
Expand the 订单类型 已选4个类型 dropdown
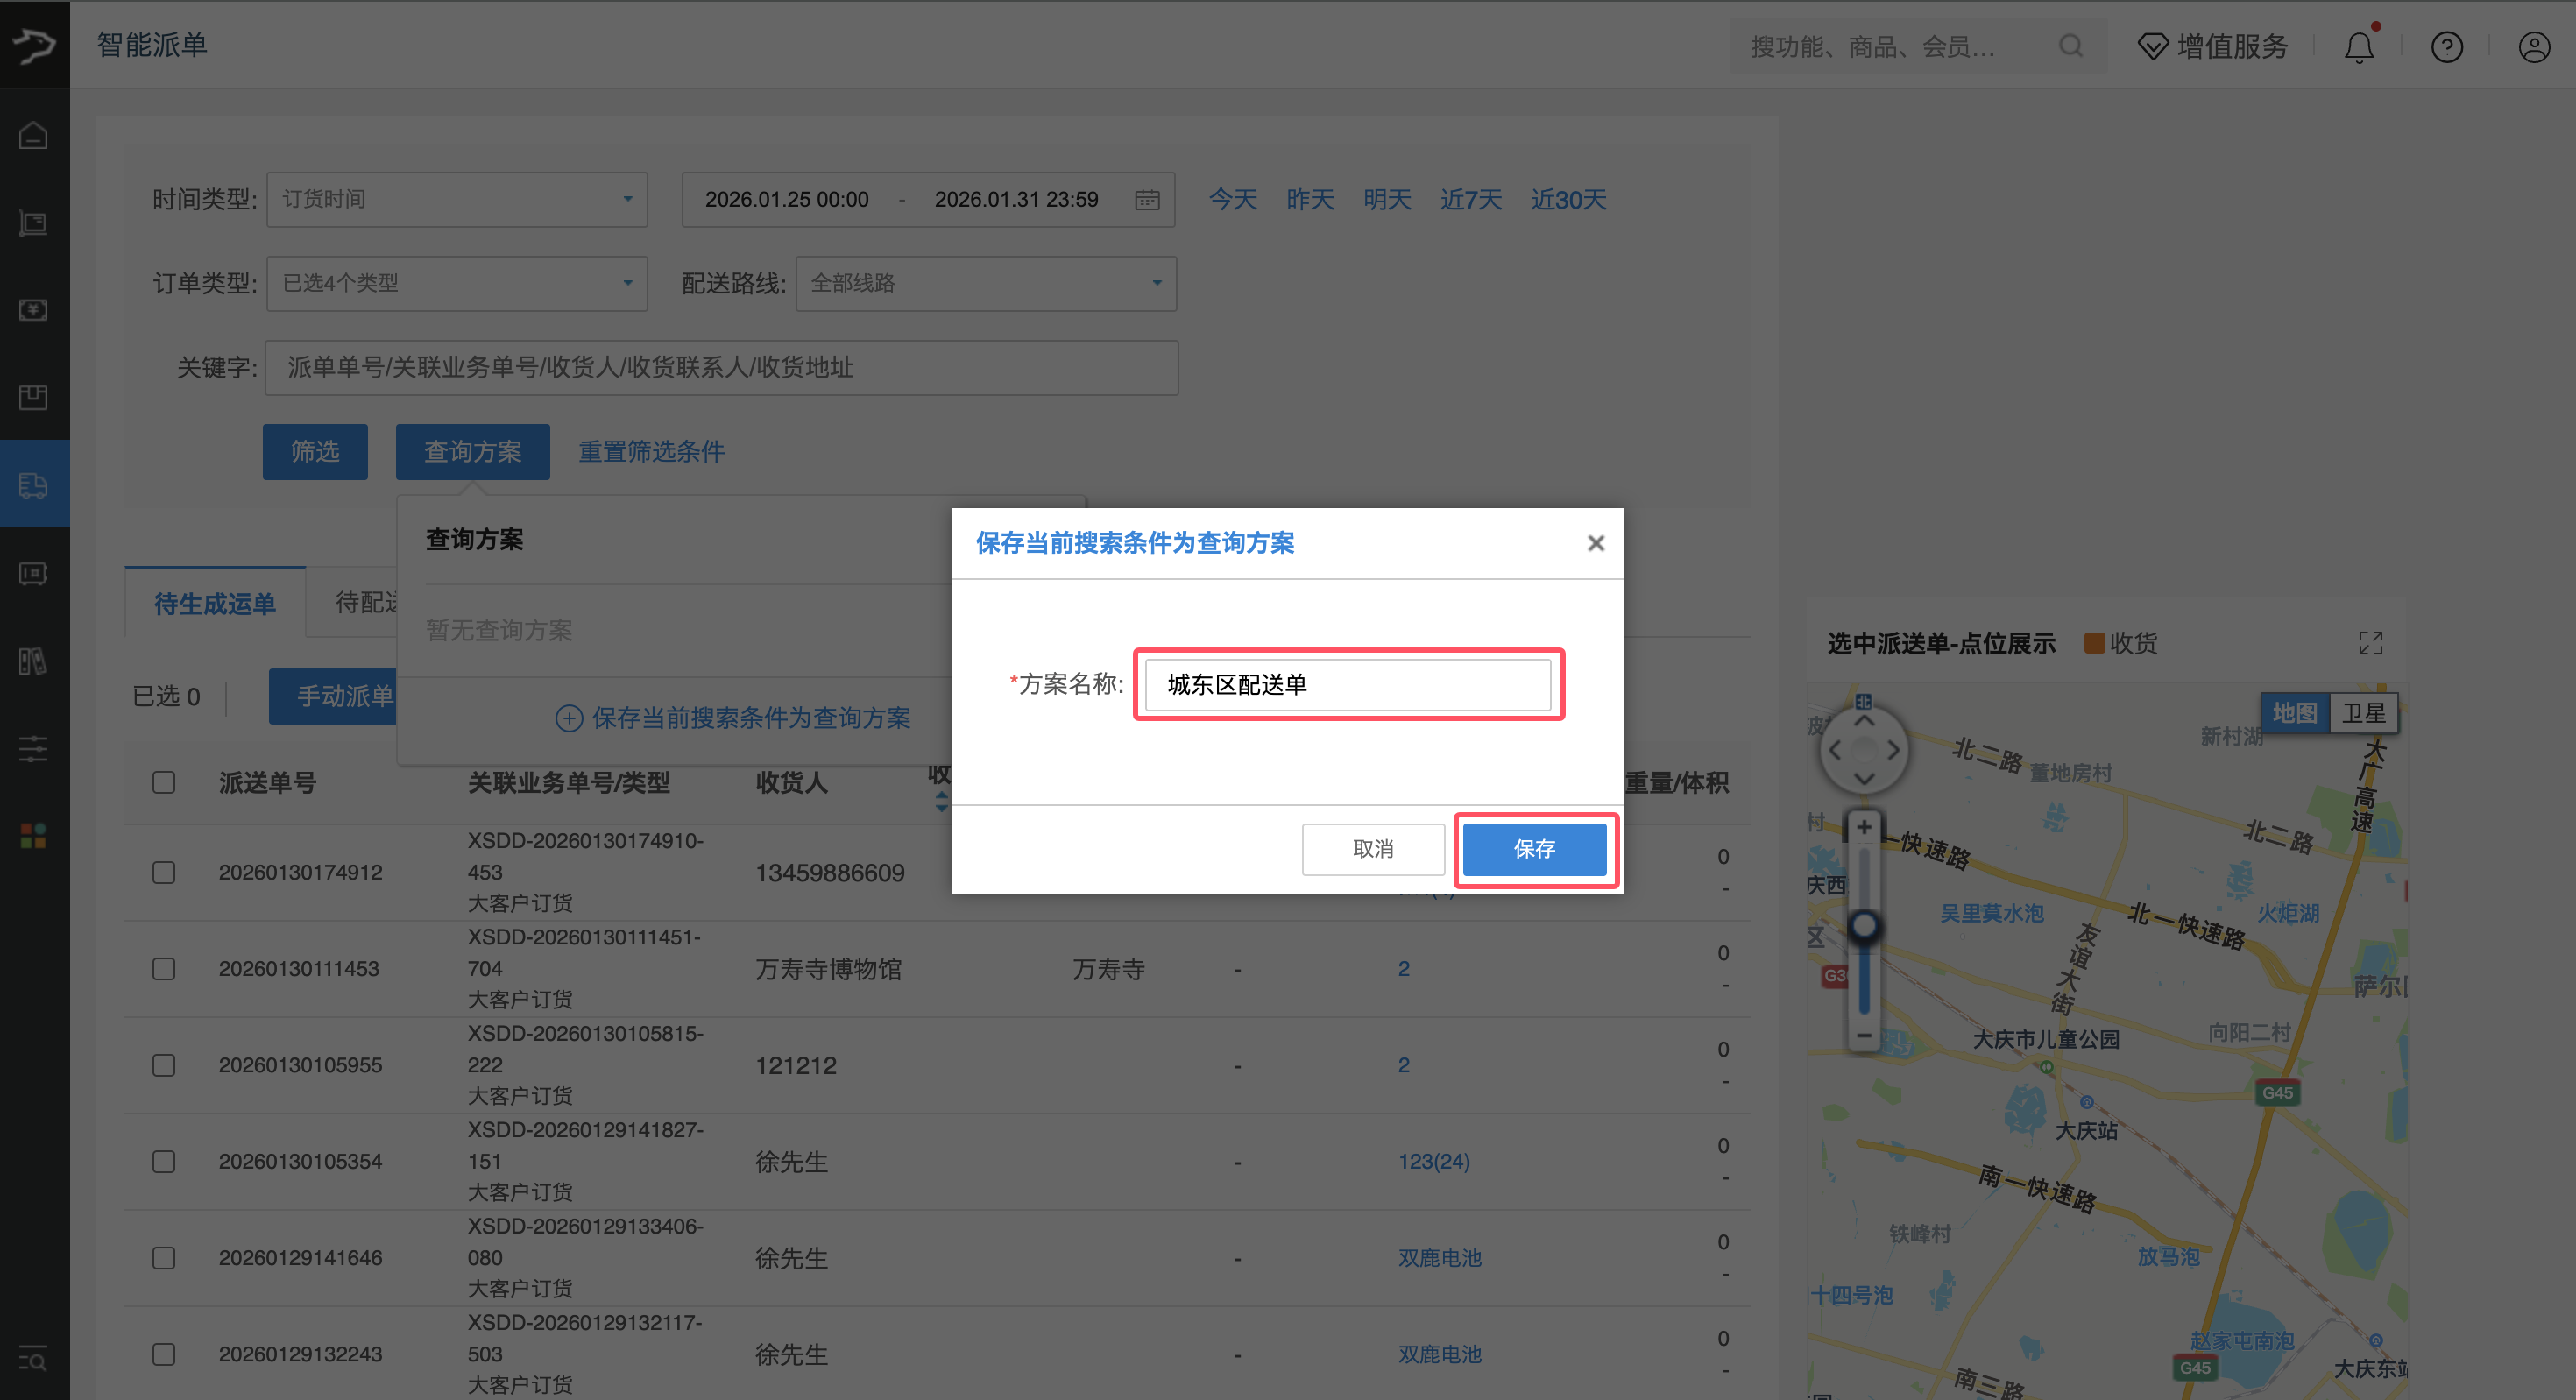(x=456, y=283)
